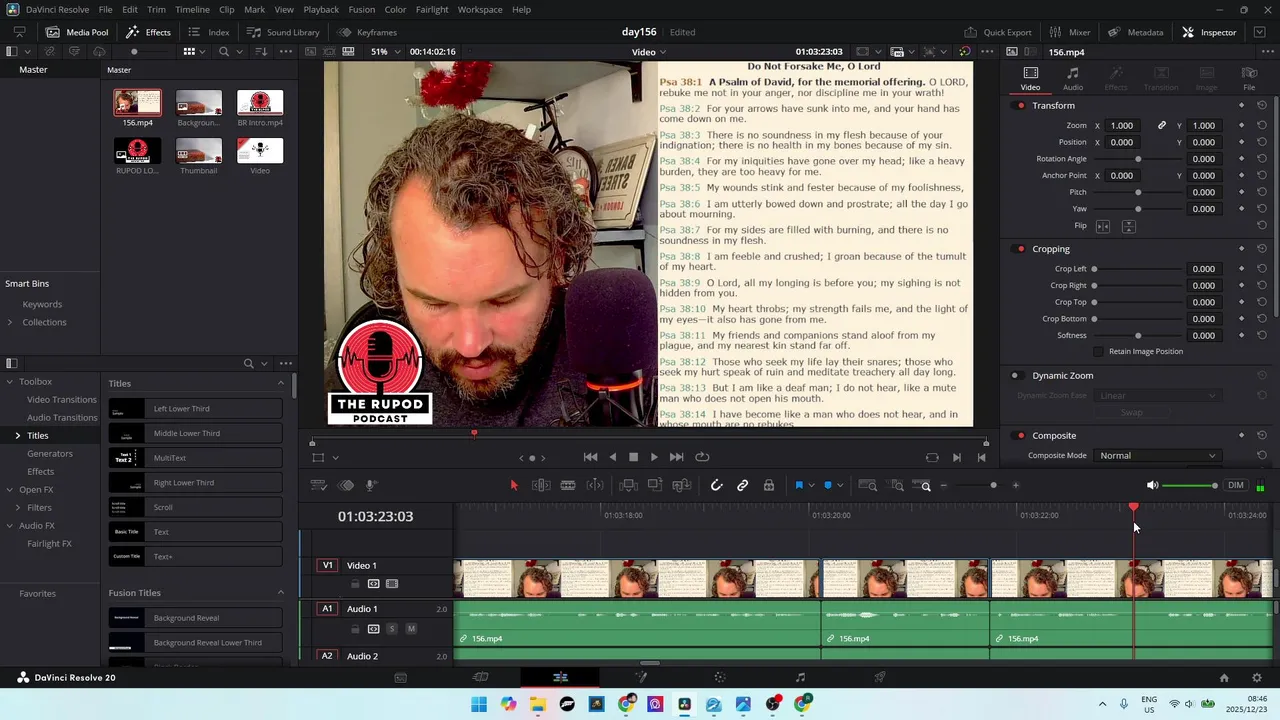Solo Audio 1 track with S button

(x=392, y=629)
